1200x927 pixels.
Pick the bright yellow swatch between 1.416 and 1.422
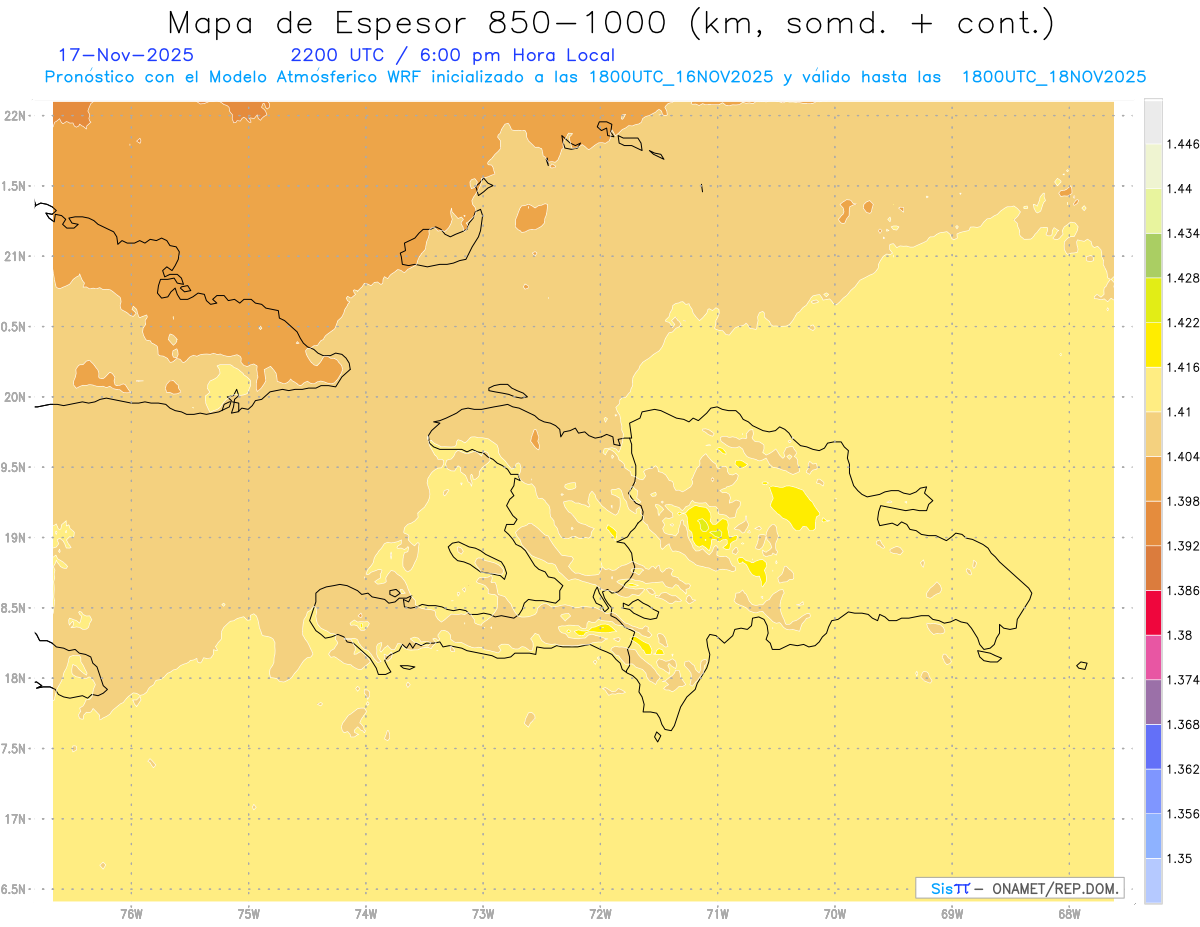(x=1153, y=344)
